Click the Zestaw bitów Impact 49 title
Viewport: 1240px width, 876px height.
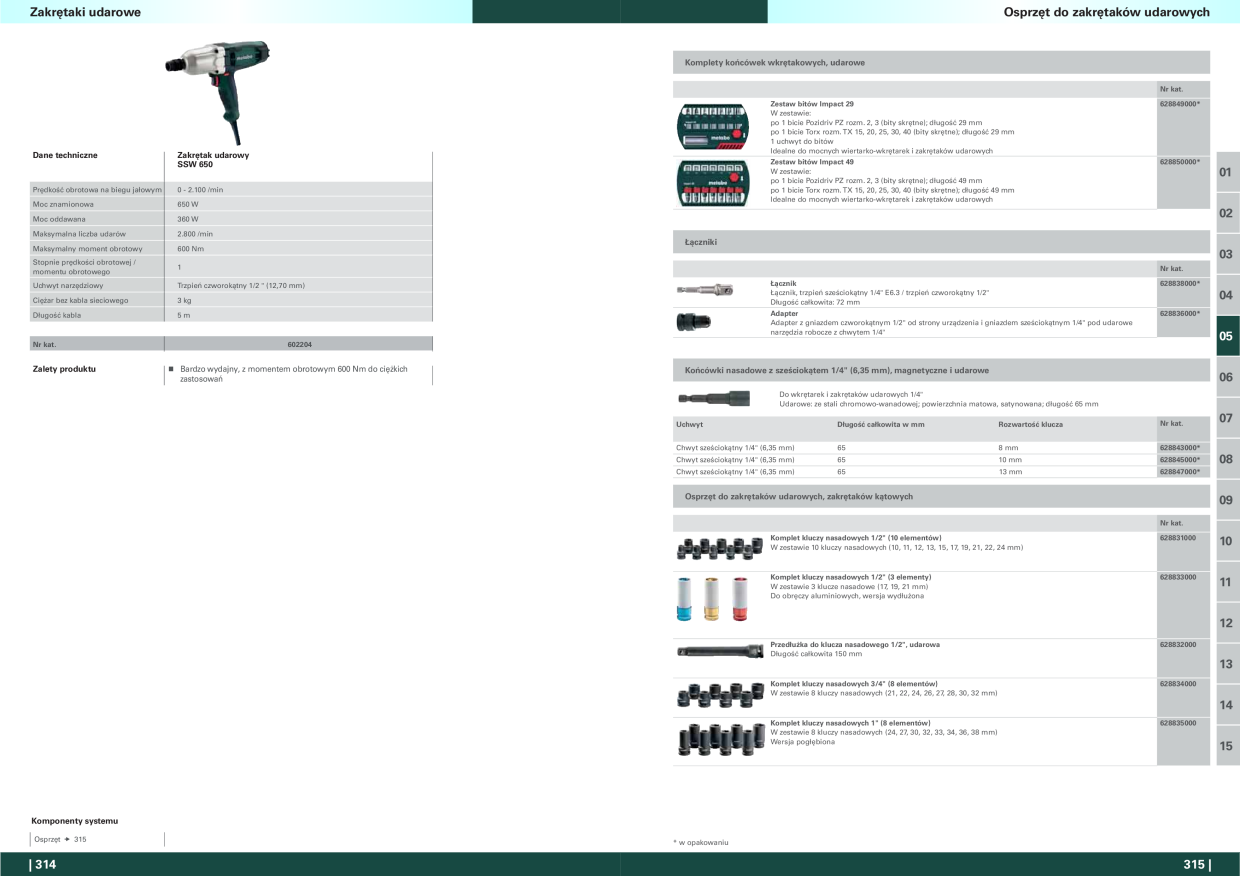tap(812, 162)
